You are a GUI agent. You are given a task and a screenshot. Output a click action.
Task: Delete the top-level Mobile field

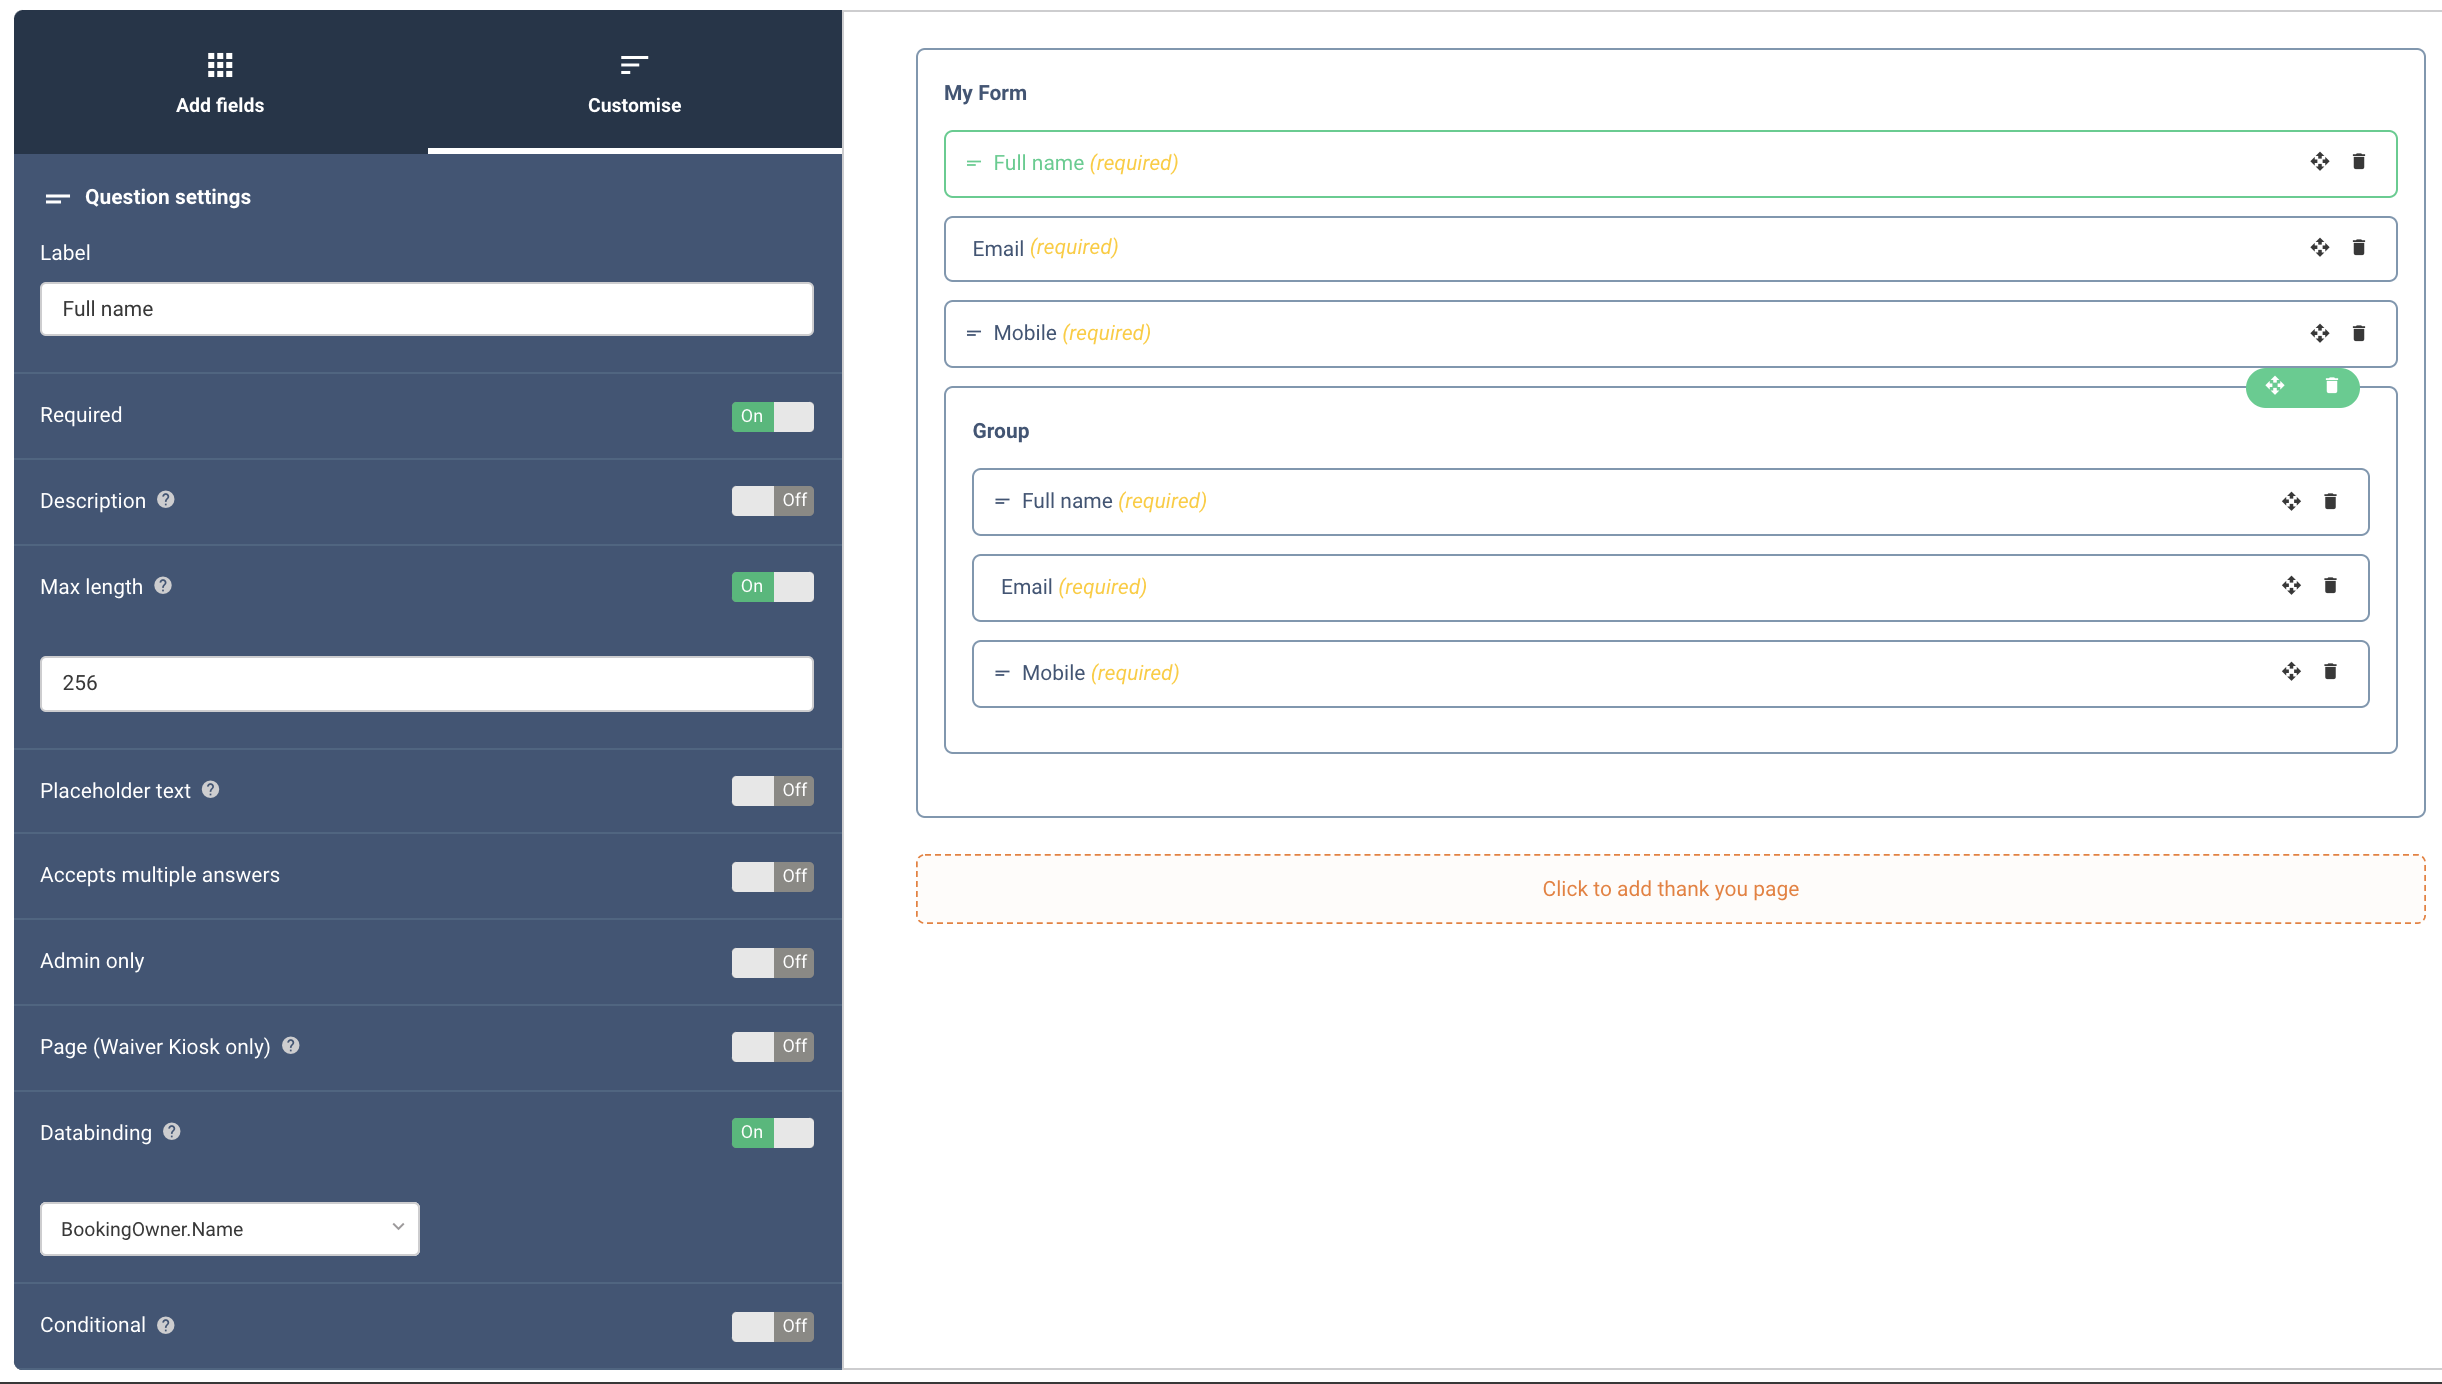2359,333
